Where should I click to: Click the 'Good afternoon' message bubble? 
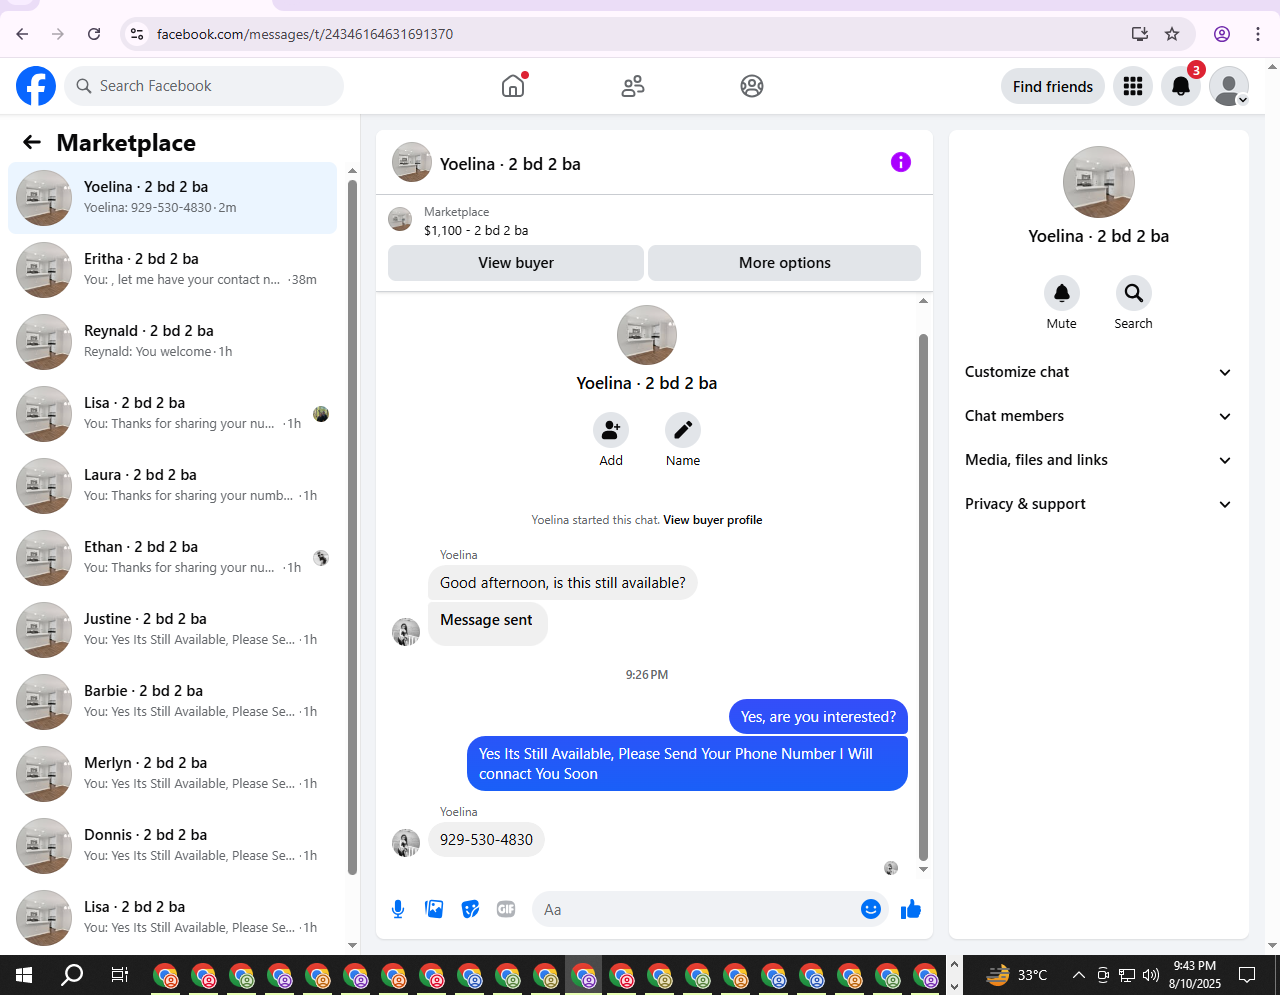[563, 583]
